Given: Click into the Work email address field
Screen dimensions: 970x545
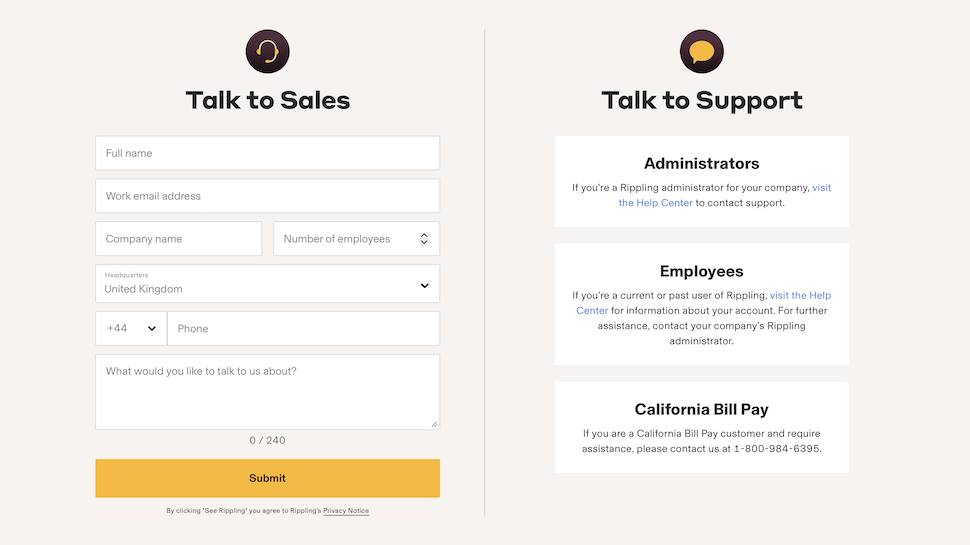Looking at the screenshot, I should 267,196.
